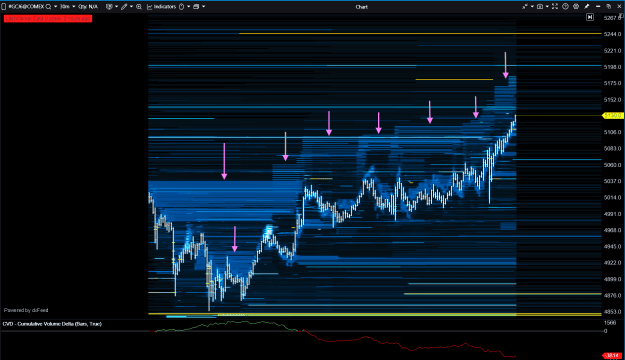Toggle the pin window icon

click(587, 6)
